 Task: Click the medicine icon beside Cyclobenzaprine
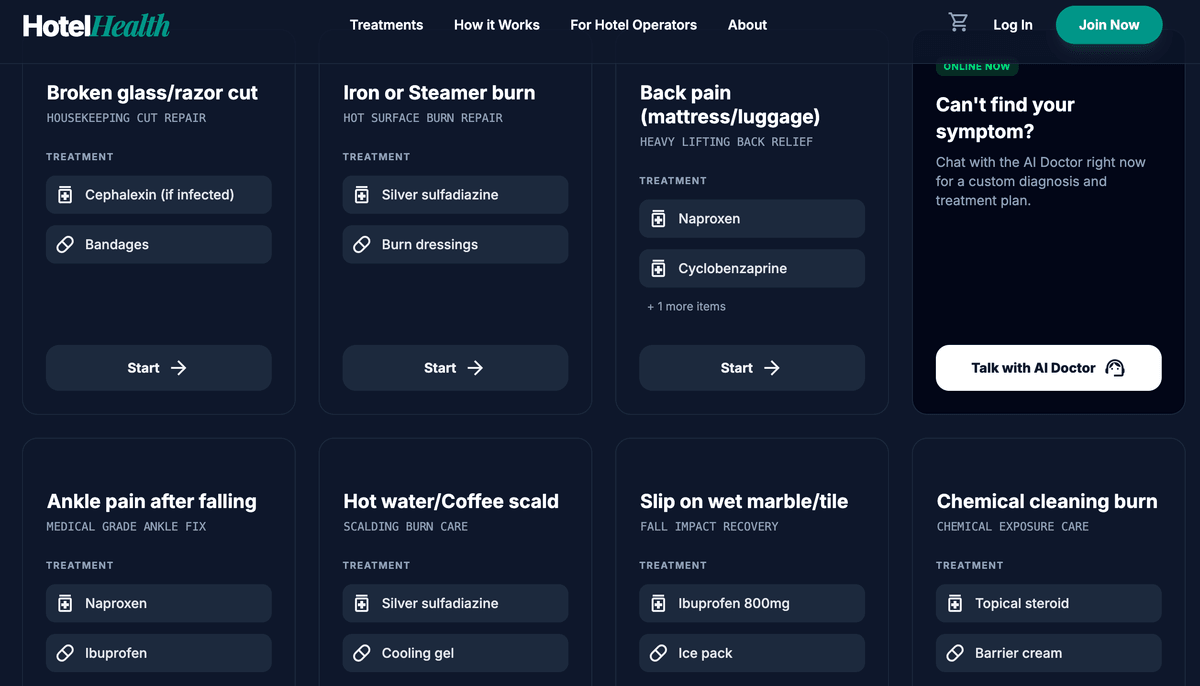tap(658, 269)
